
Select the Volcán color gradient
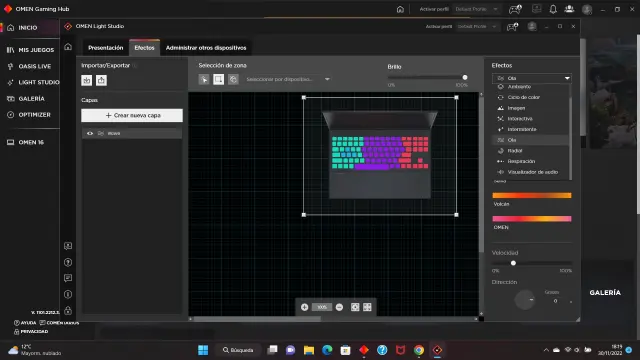[x=532, y=196]
